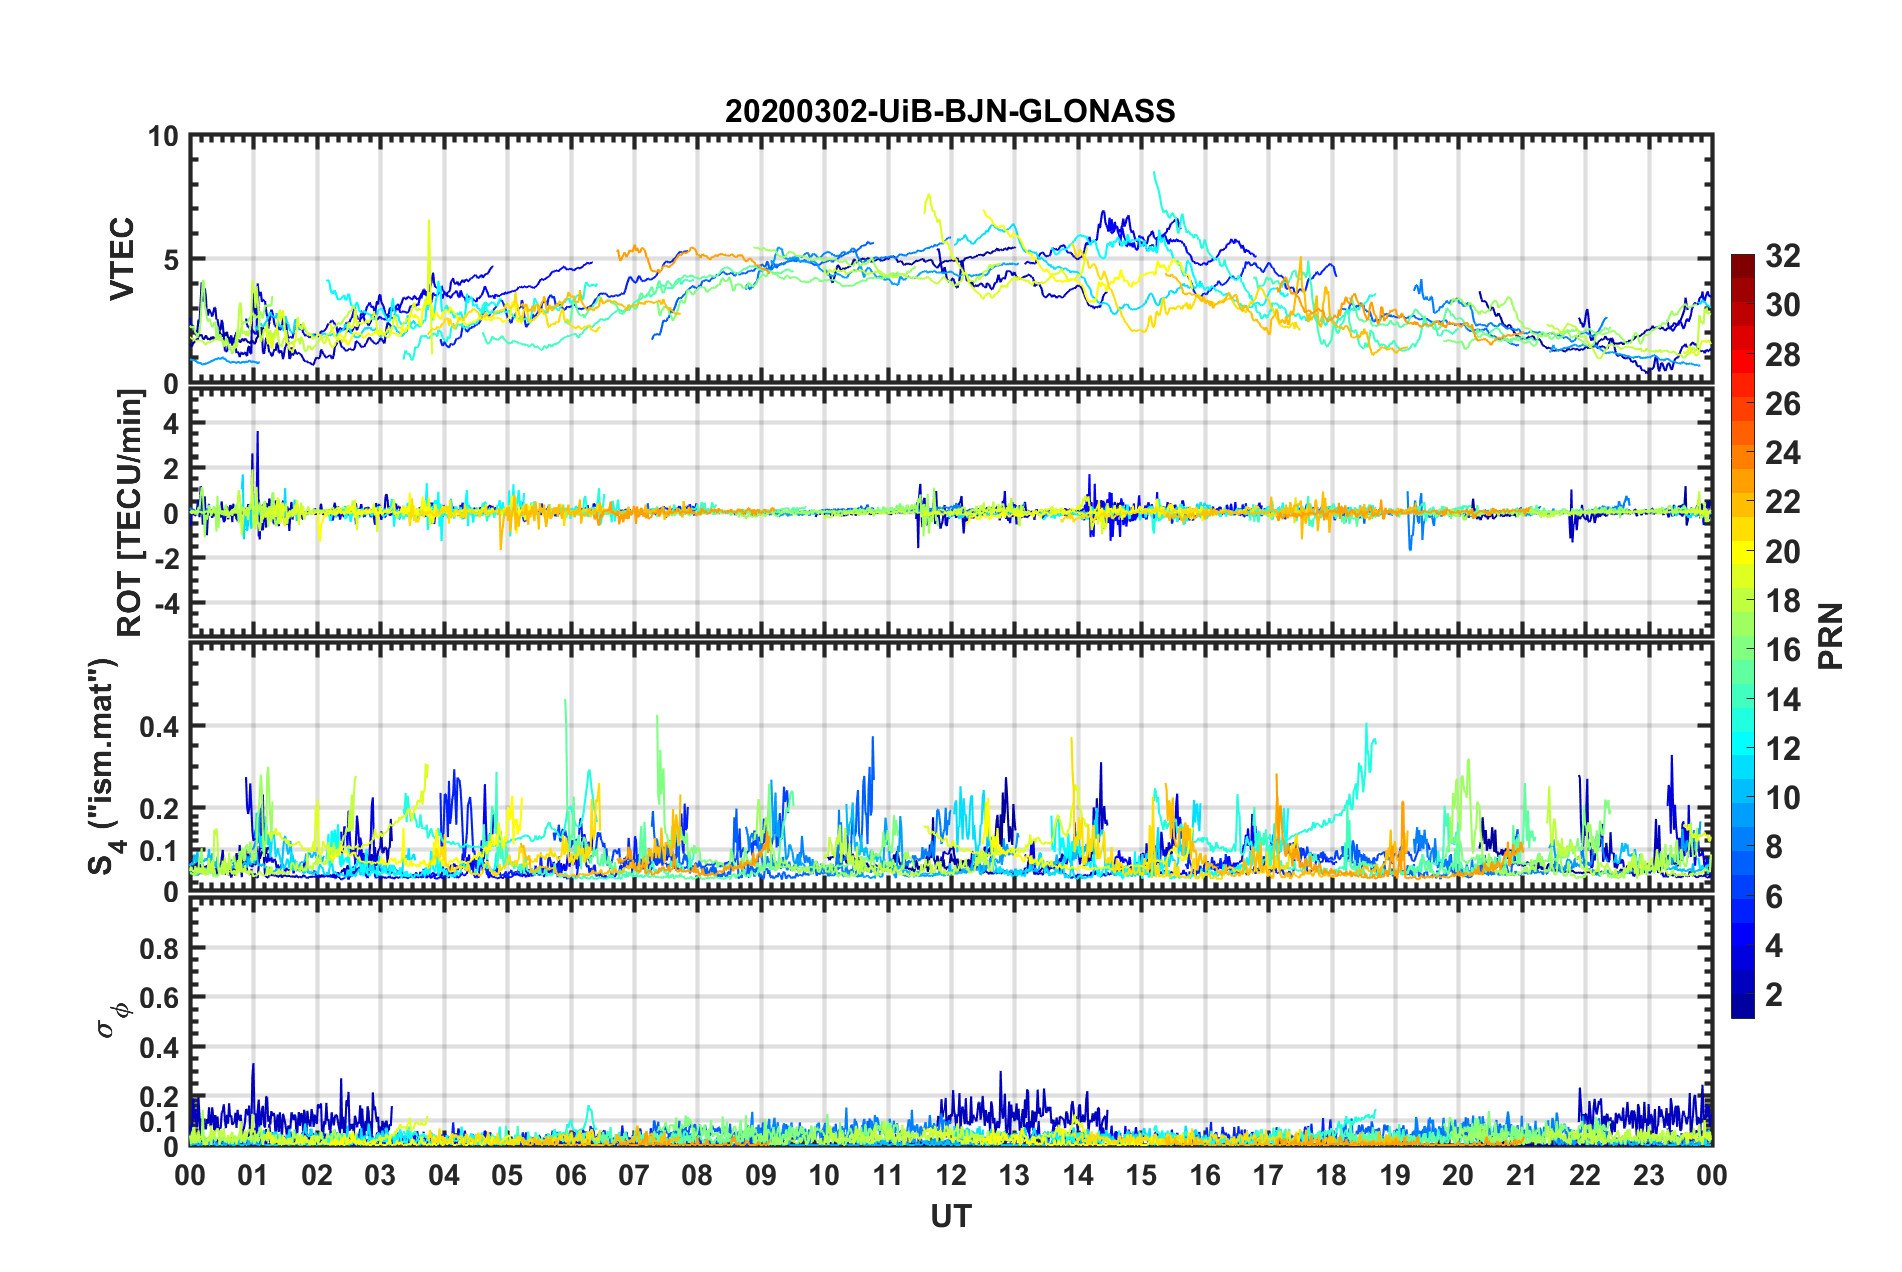Viewport: 1902px width, 1272px height.
Task: Click x-axis hour tick 23
Action: (1648, 1175)
